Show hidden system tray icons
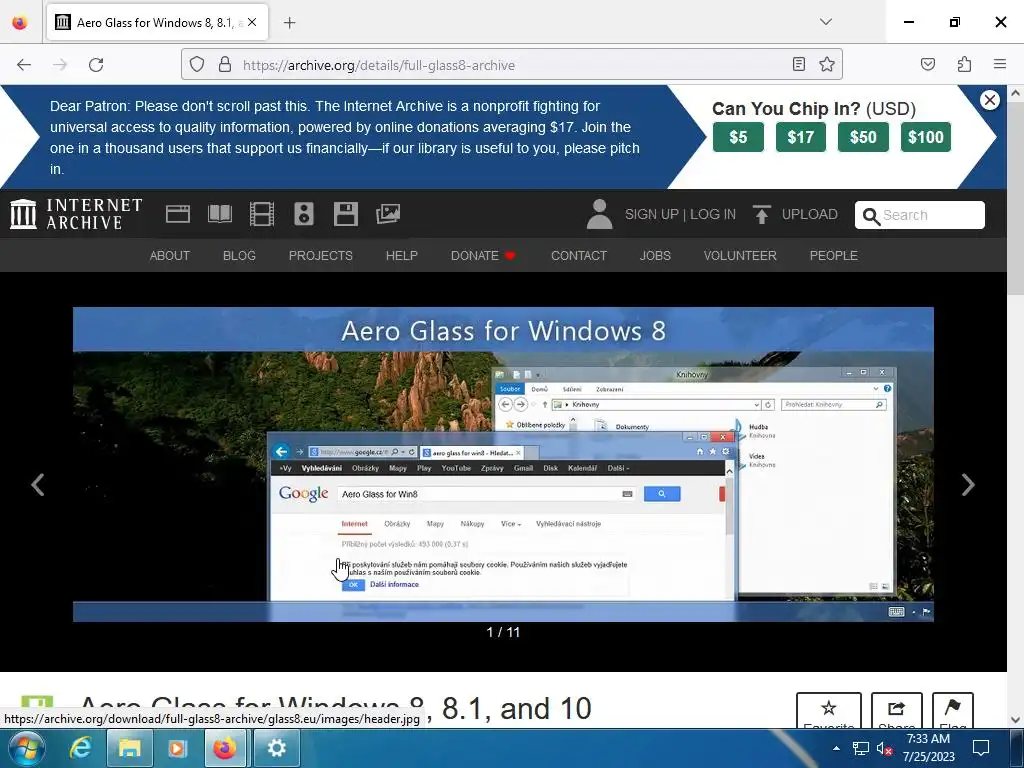Viewport: 1024px width, 768px height. (836, 748)
